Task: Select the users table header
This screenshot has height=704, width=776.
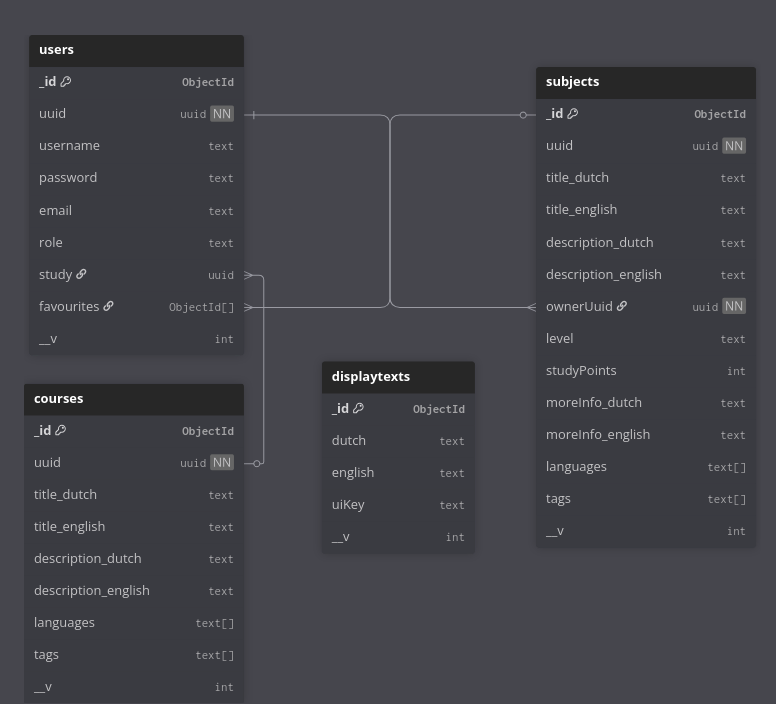Action: point(136,50)
